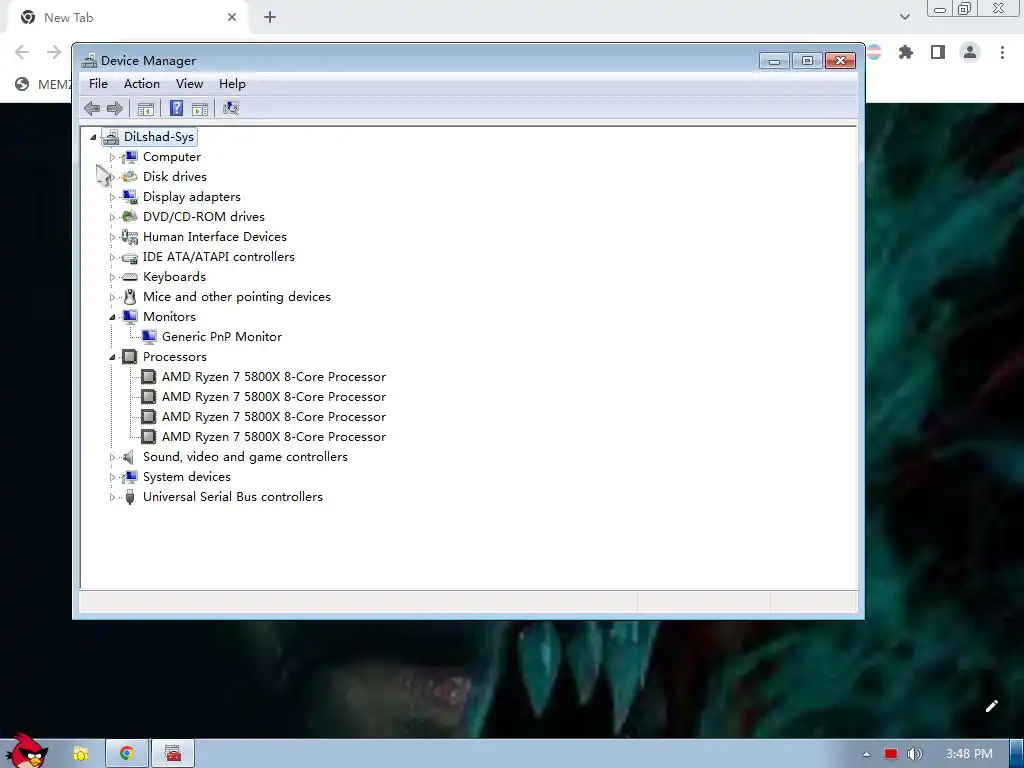Viewport: 1024px width, 768px height.
Task: Click the Forward arrow in Device Manager toolbar
Action: (x=114, y=108)
